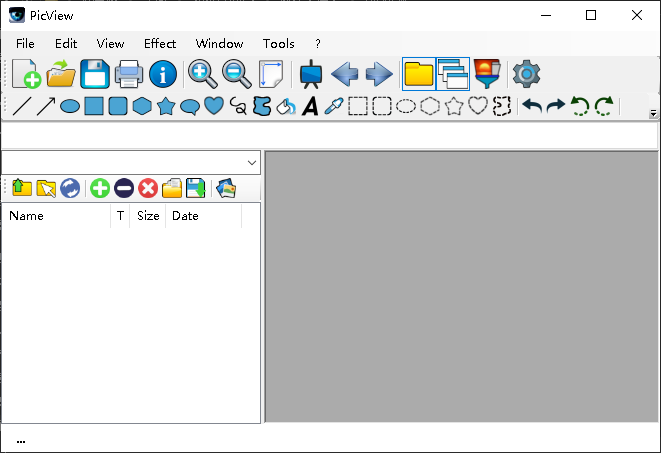This screenshot has height=453, width=661.
Task: Open the image info dialog
Action: pyautogui.click(x=163, y=74)
